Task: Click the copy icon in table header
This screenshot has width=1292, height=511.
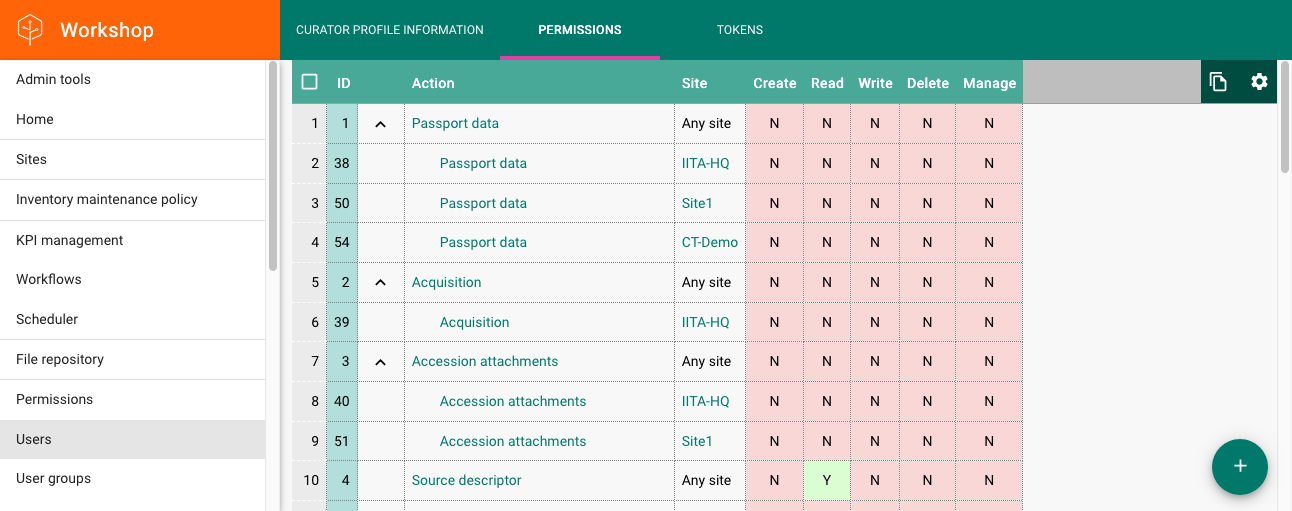Action: tap(1218, 82)
